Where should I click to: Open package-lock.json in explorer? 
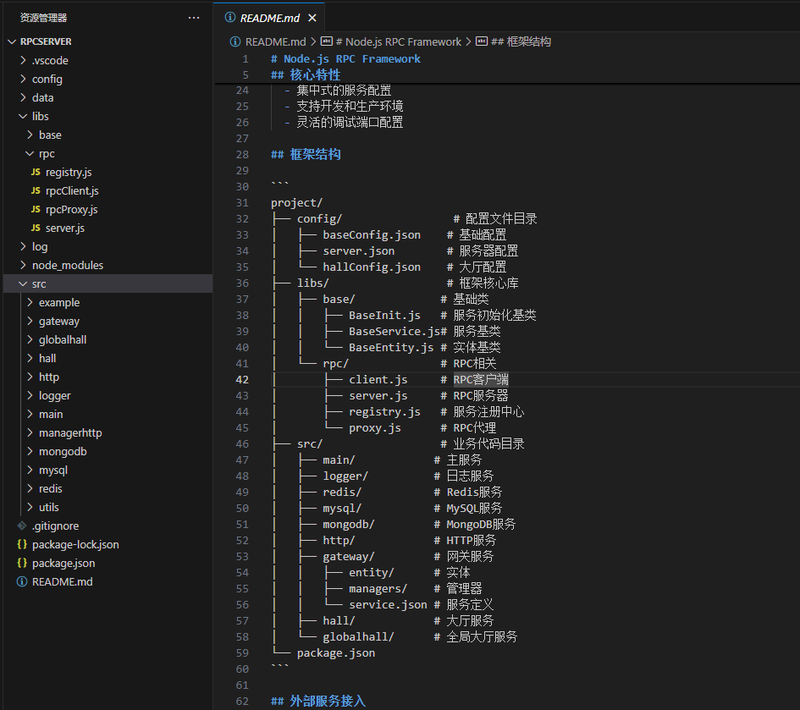click(x=76, y=544)
